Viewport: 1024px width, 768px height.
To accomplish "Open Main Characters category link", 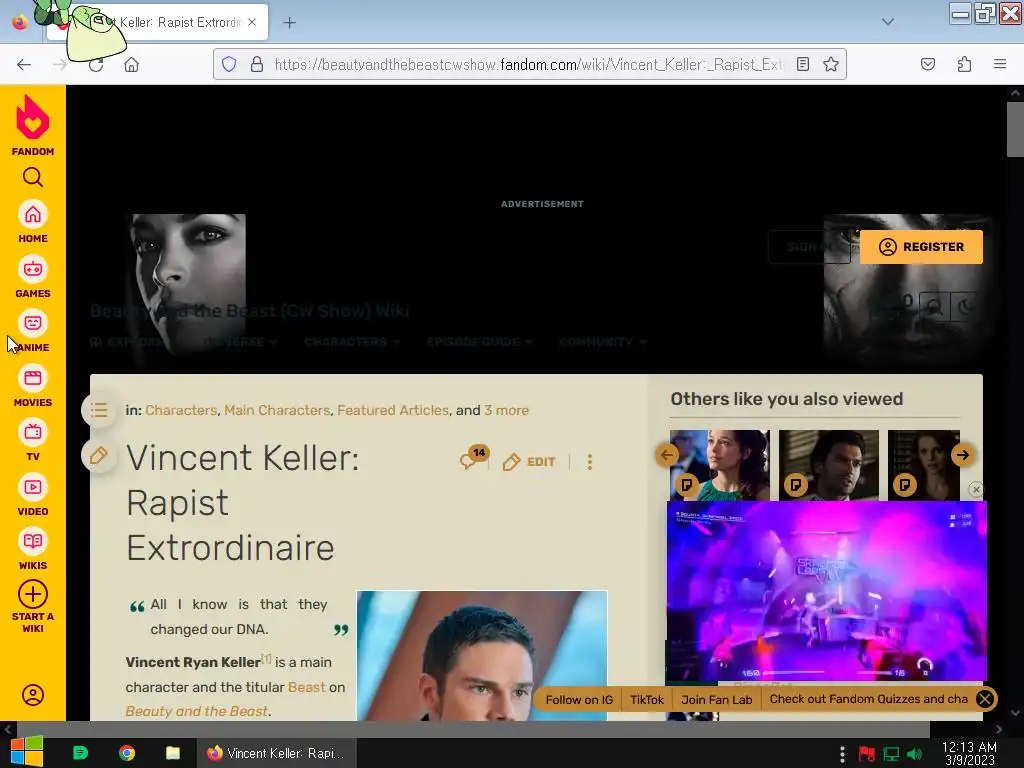I will [277, 410].
